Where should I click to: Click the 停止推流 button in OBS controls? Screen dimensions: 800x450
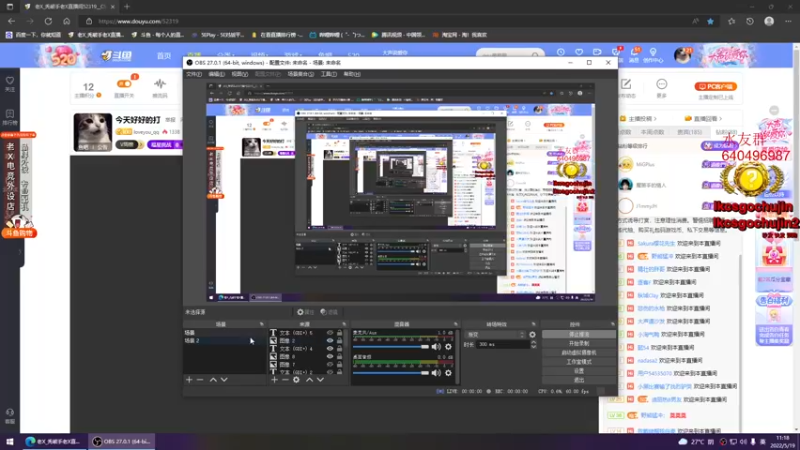579,335
